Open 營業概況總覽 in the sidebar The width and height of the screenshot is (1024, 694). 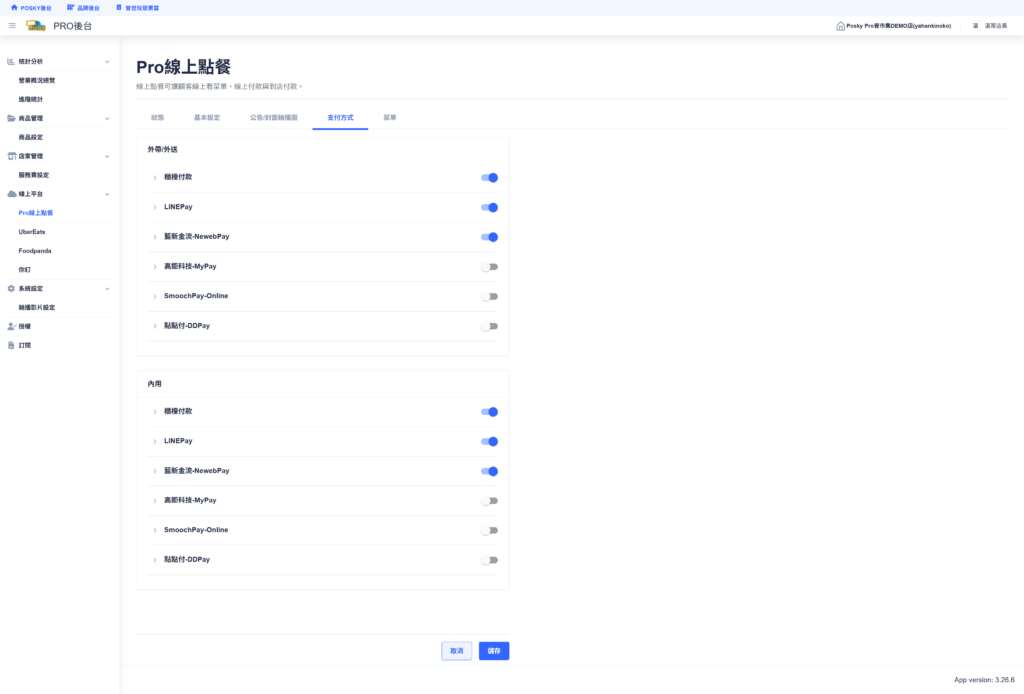[x=37, y=80]
